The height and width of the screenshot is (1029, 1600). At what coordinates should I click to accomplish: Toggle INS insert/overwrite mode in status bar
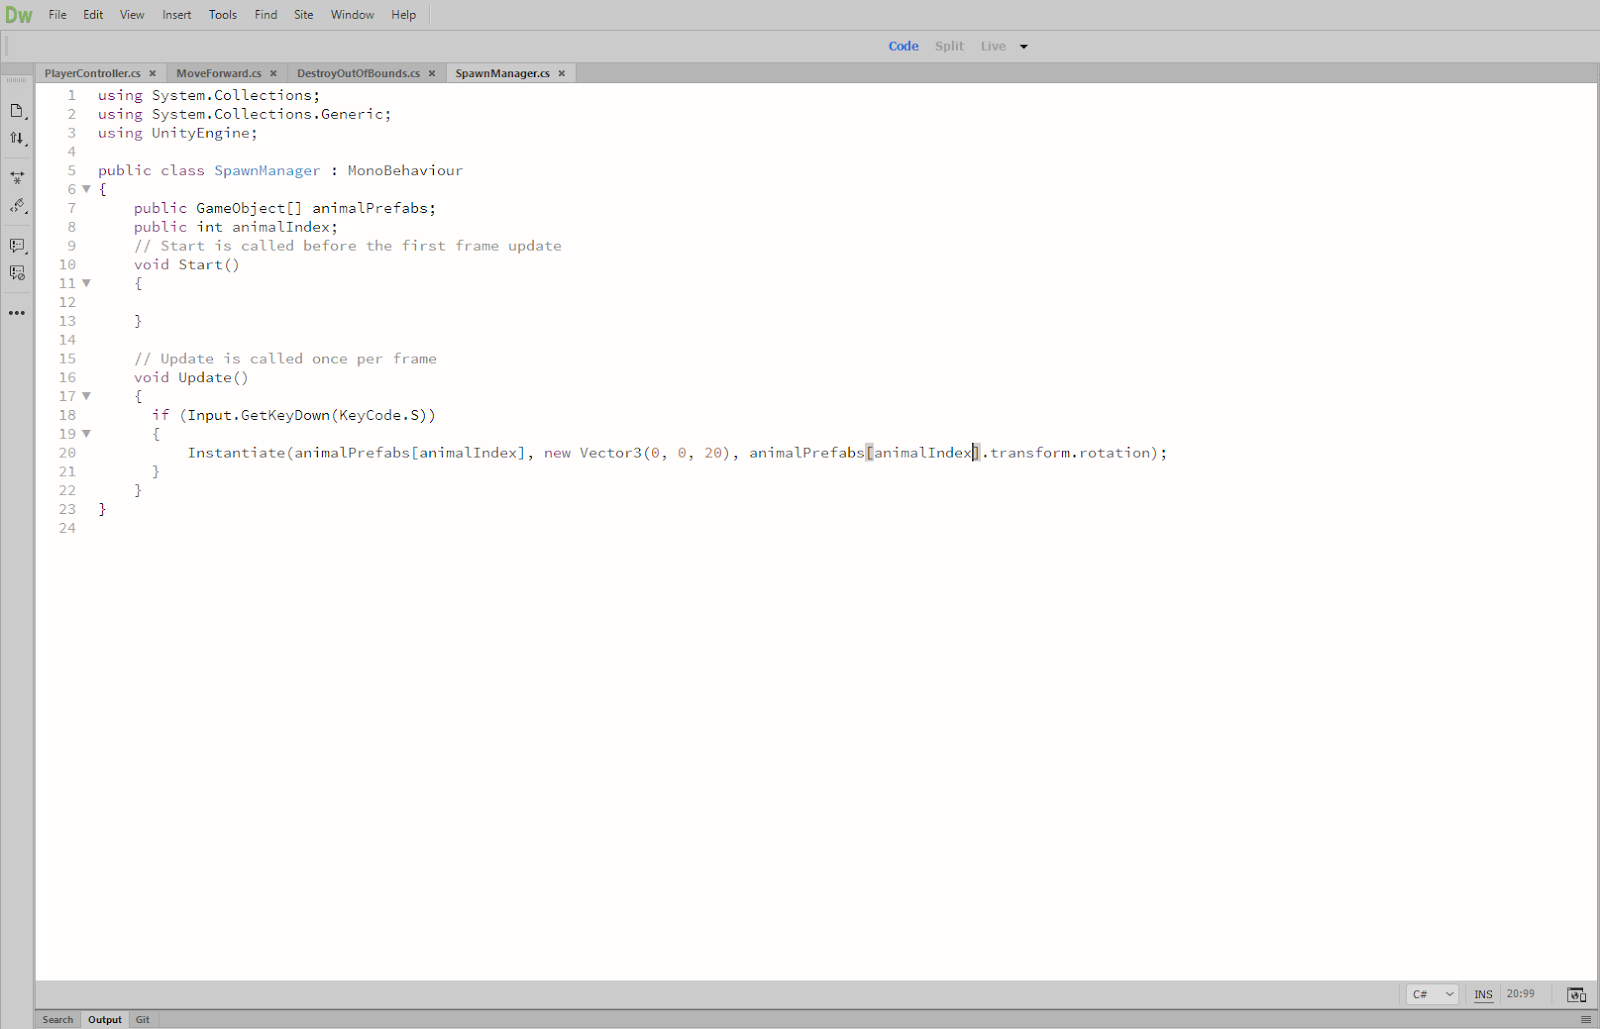coord(1483,994)
